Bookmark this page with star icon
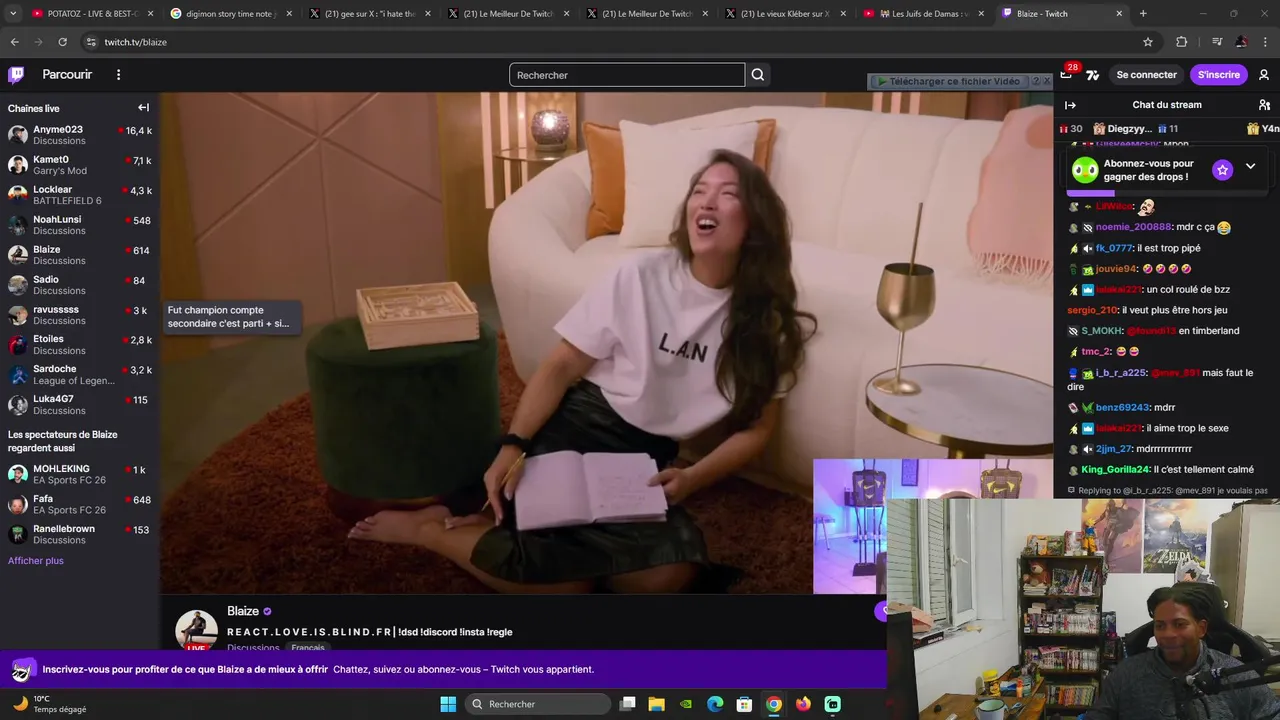1280x720 pixels. 1148,42
